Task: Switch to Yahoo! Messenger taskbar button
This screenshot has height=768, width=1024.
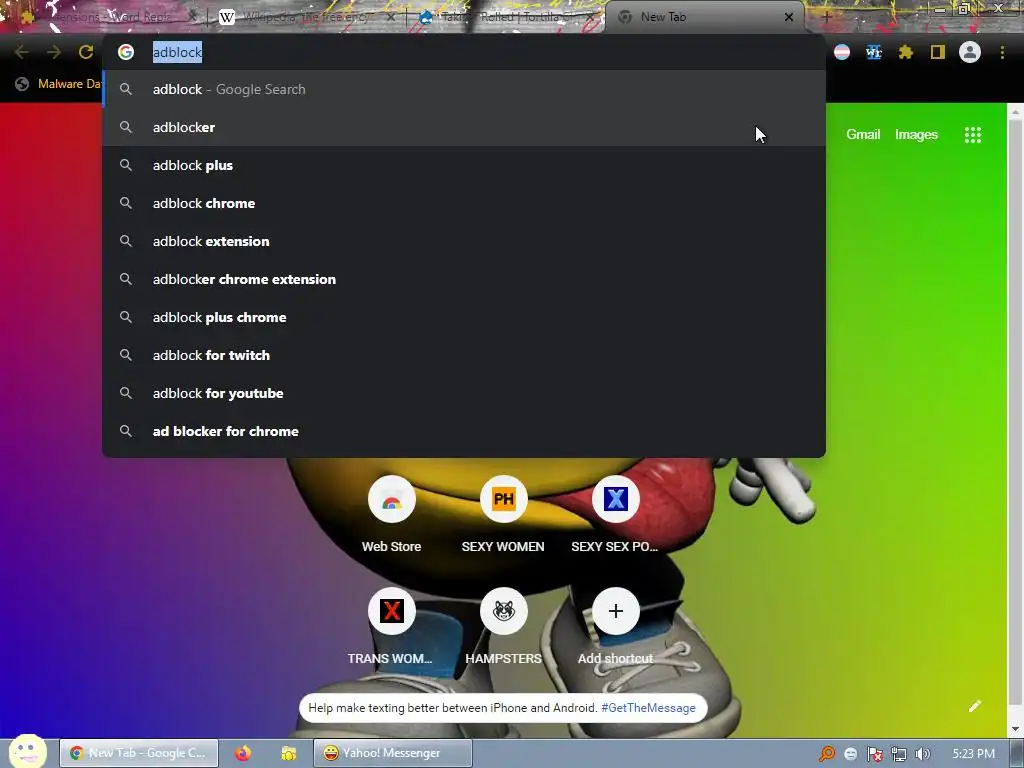Action: 392,753
